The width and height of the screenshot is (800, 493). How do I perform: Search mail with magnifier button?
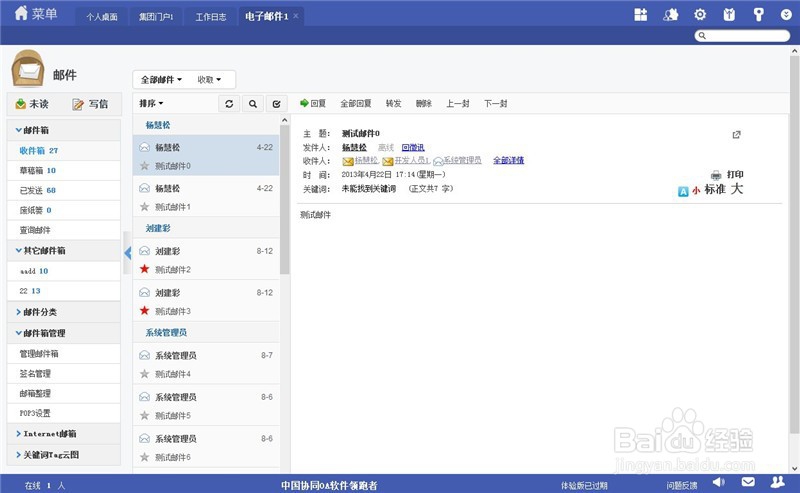pos(253,104)
